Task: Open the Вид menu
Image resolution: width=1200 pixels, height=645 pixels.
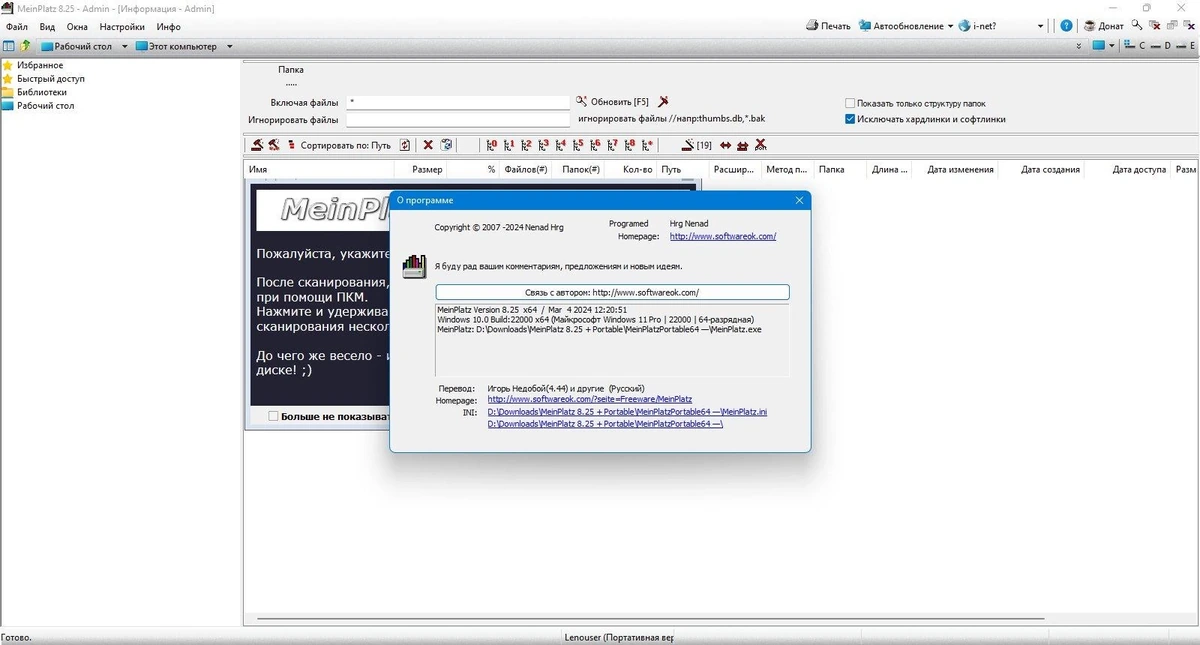Action: [x=47, y=26]
